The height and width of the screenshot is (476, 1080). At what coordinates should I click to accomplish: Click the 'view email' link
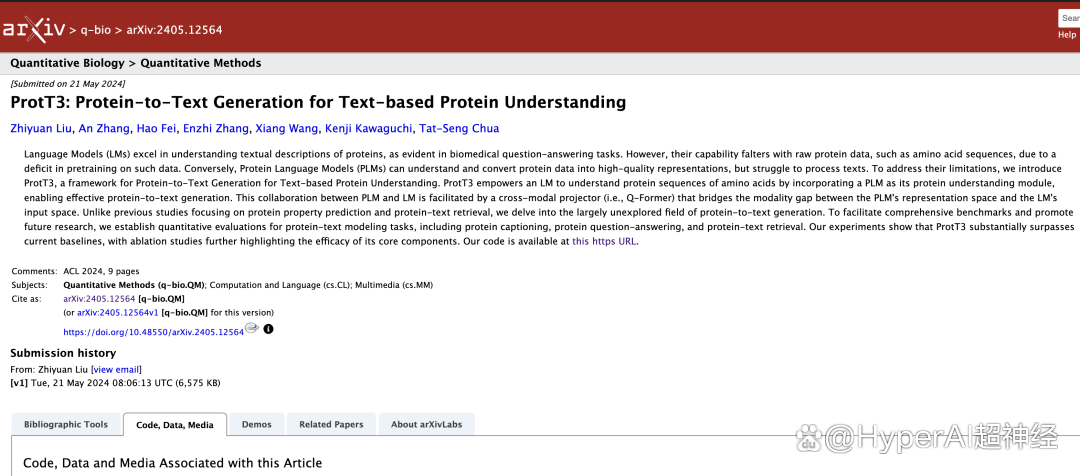[x=116, y=369]
